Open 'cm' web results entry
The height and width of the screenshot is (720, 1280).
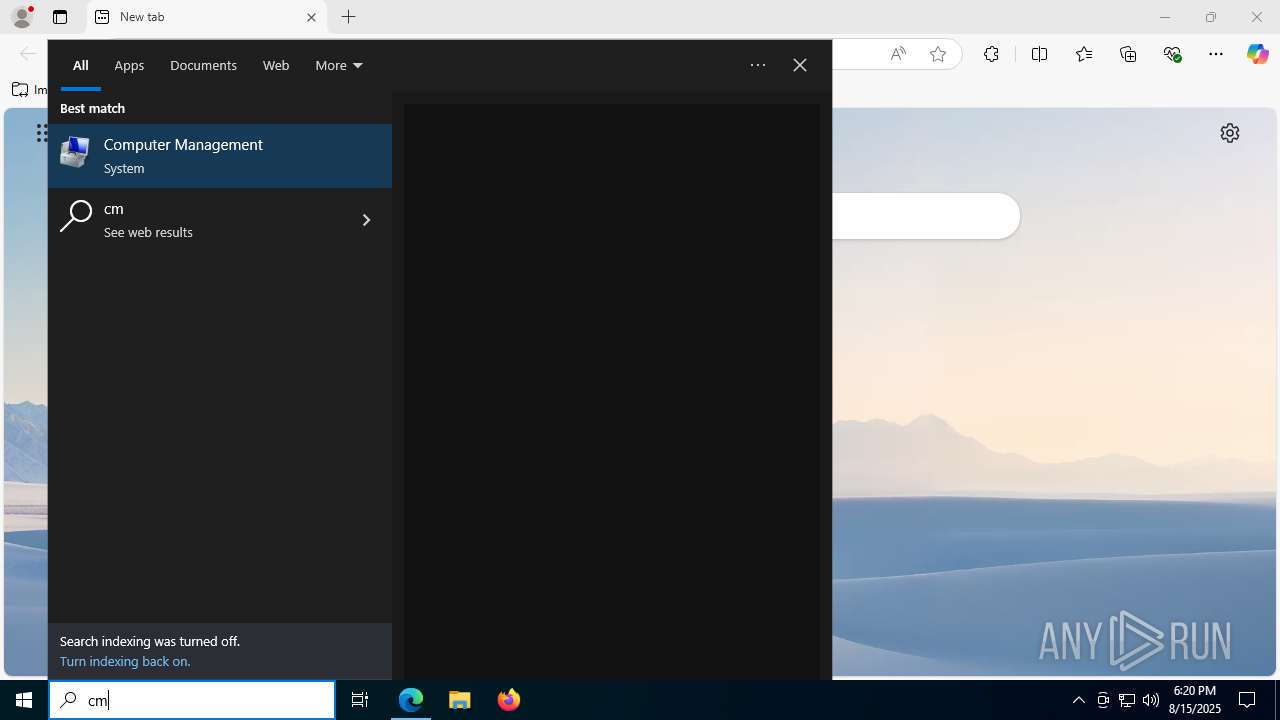[220, 220]
